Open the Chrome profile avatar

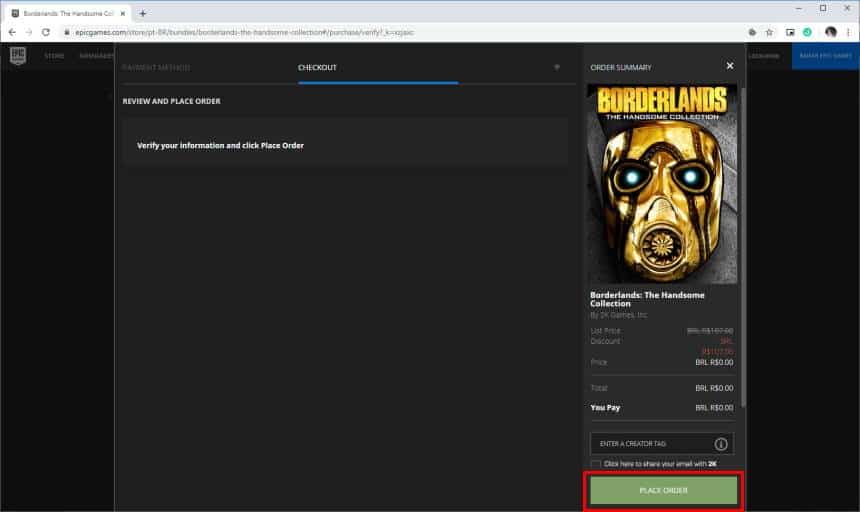point(830,32)
